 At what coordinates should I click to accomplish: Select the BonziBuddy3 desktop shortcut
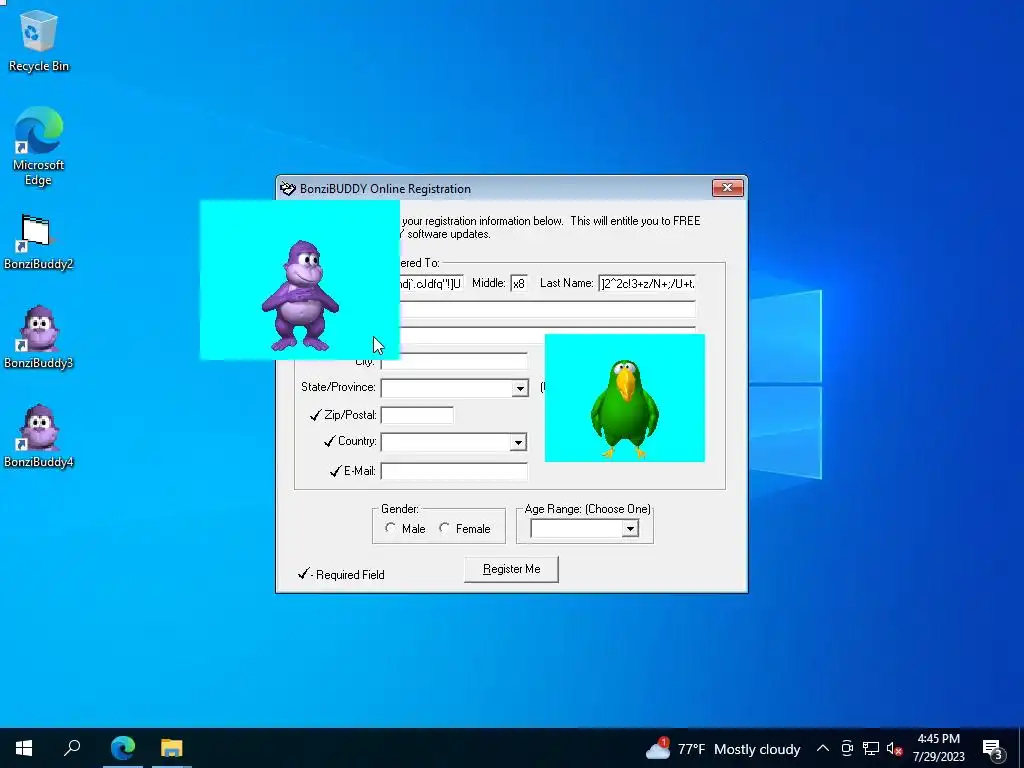click(39, 337)
